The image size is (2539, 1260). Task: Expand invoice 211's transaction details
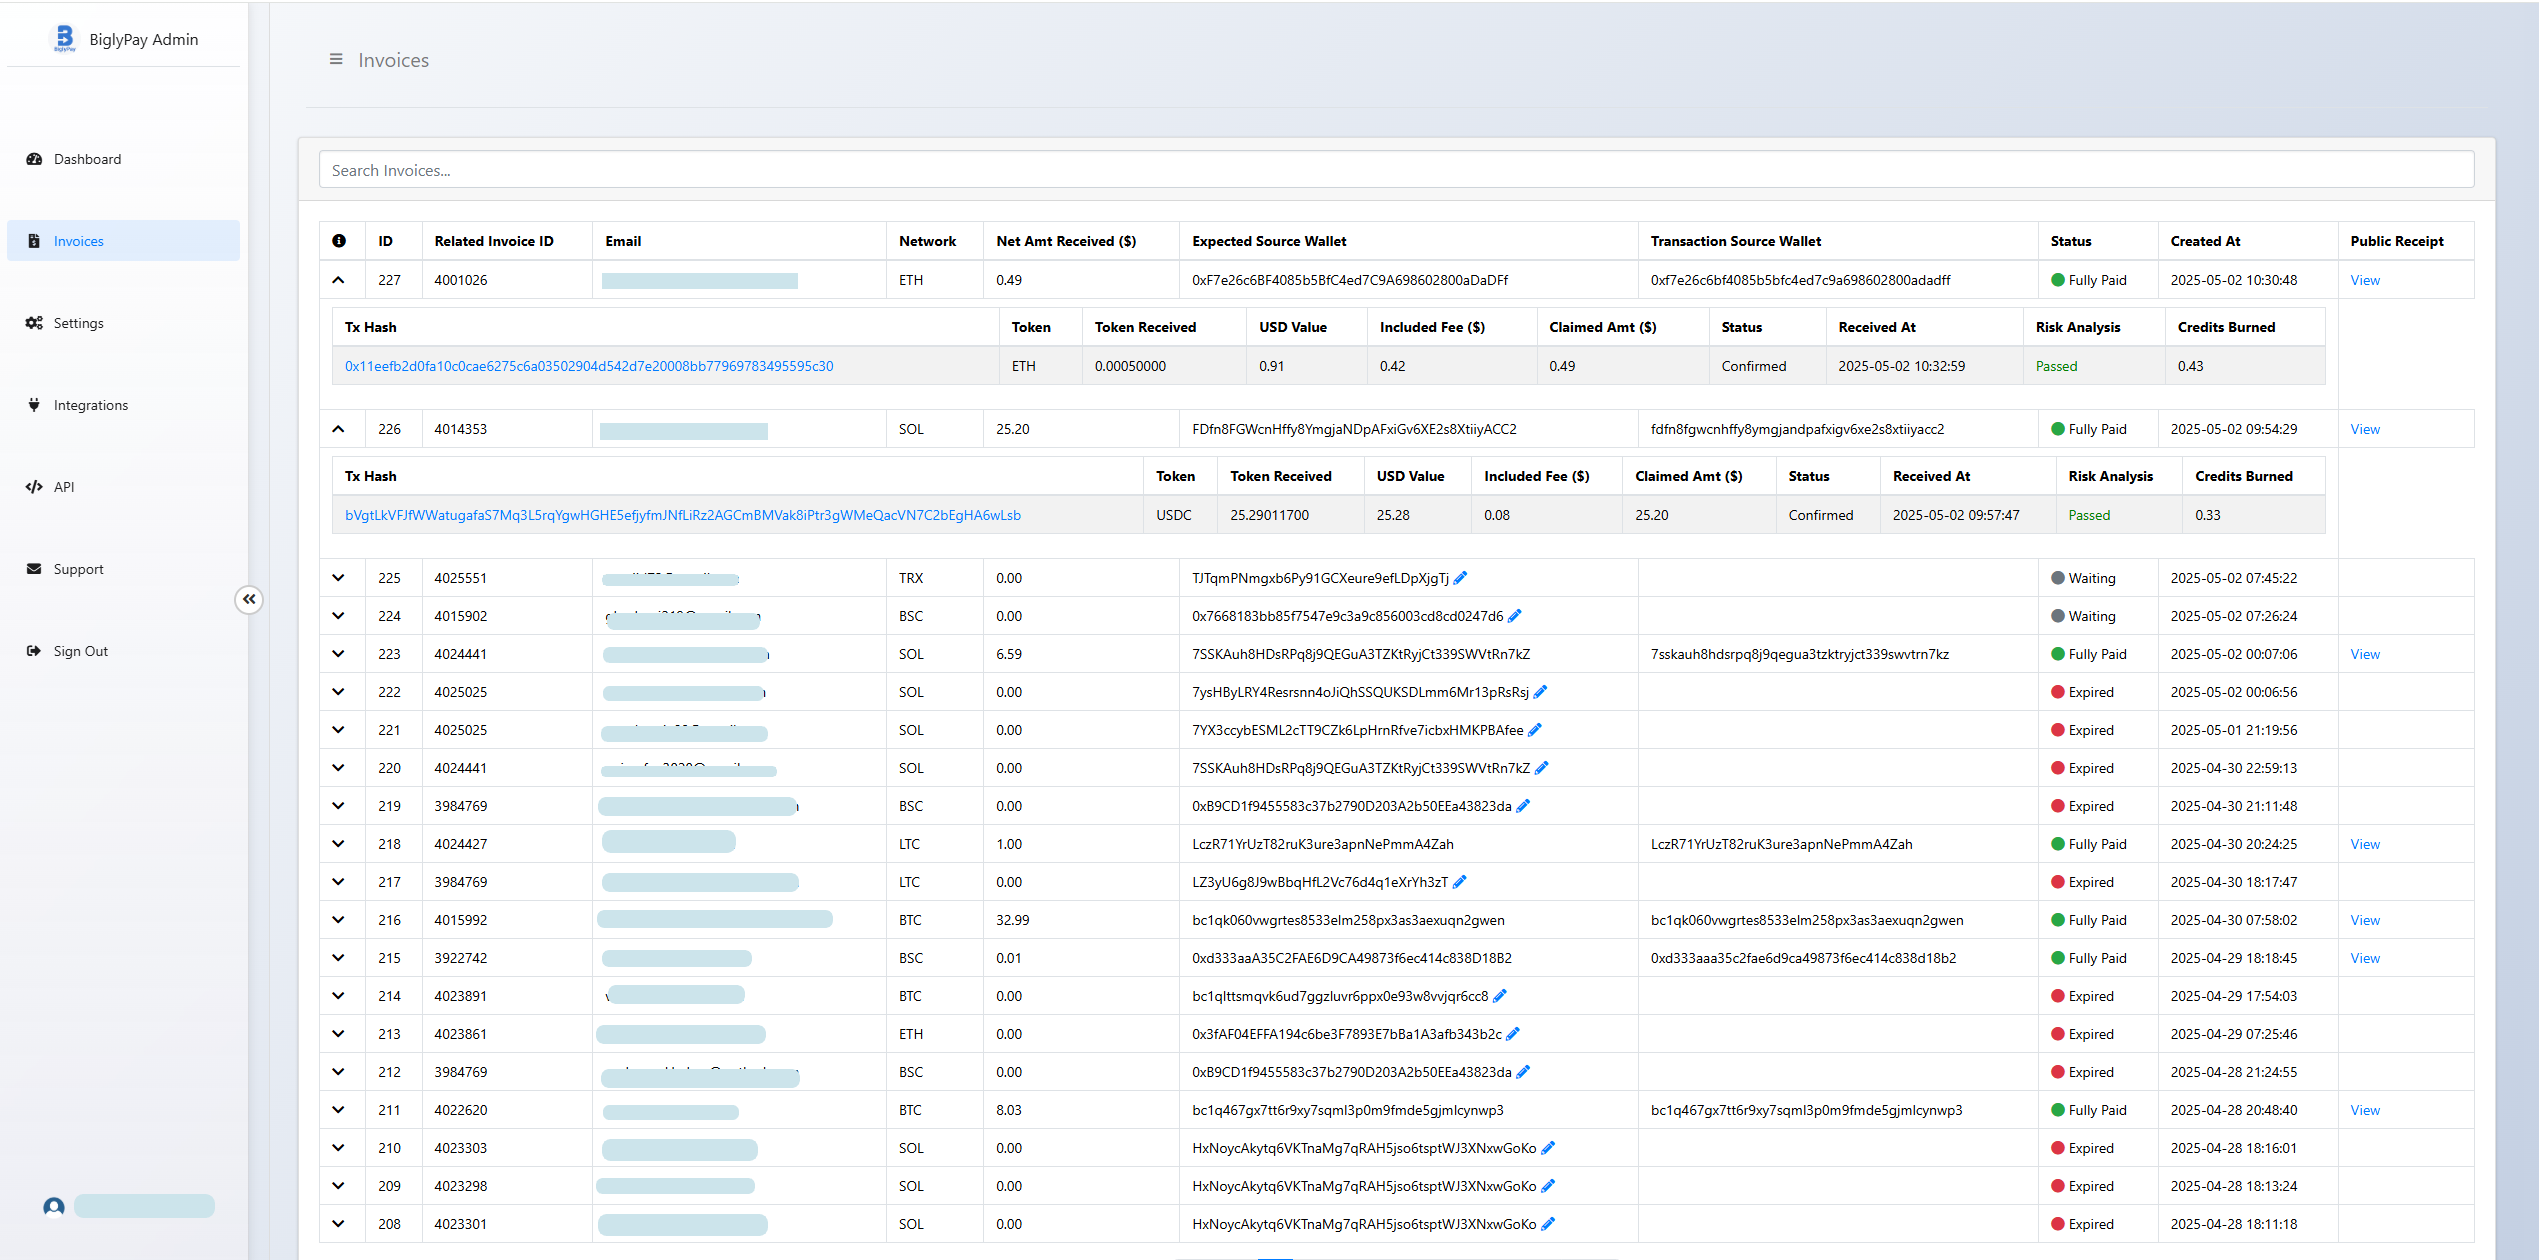340,1110
